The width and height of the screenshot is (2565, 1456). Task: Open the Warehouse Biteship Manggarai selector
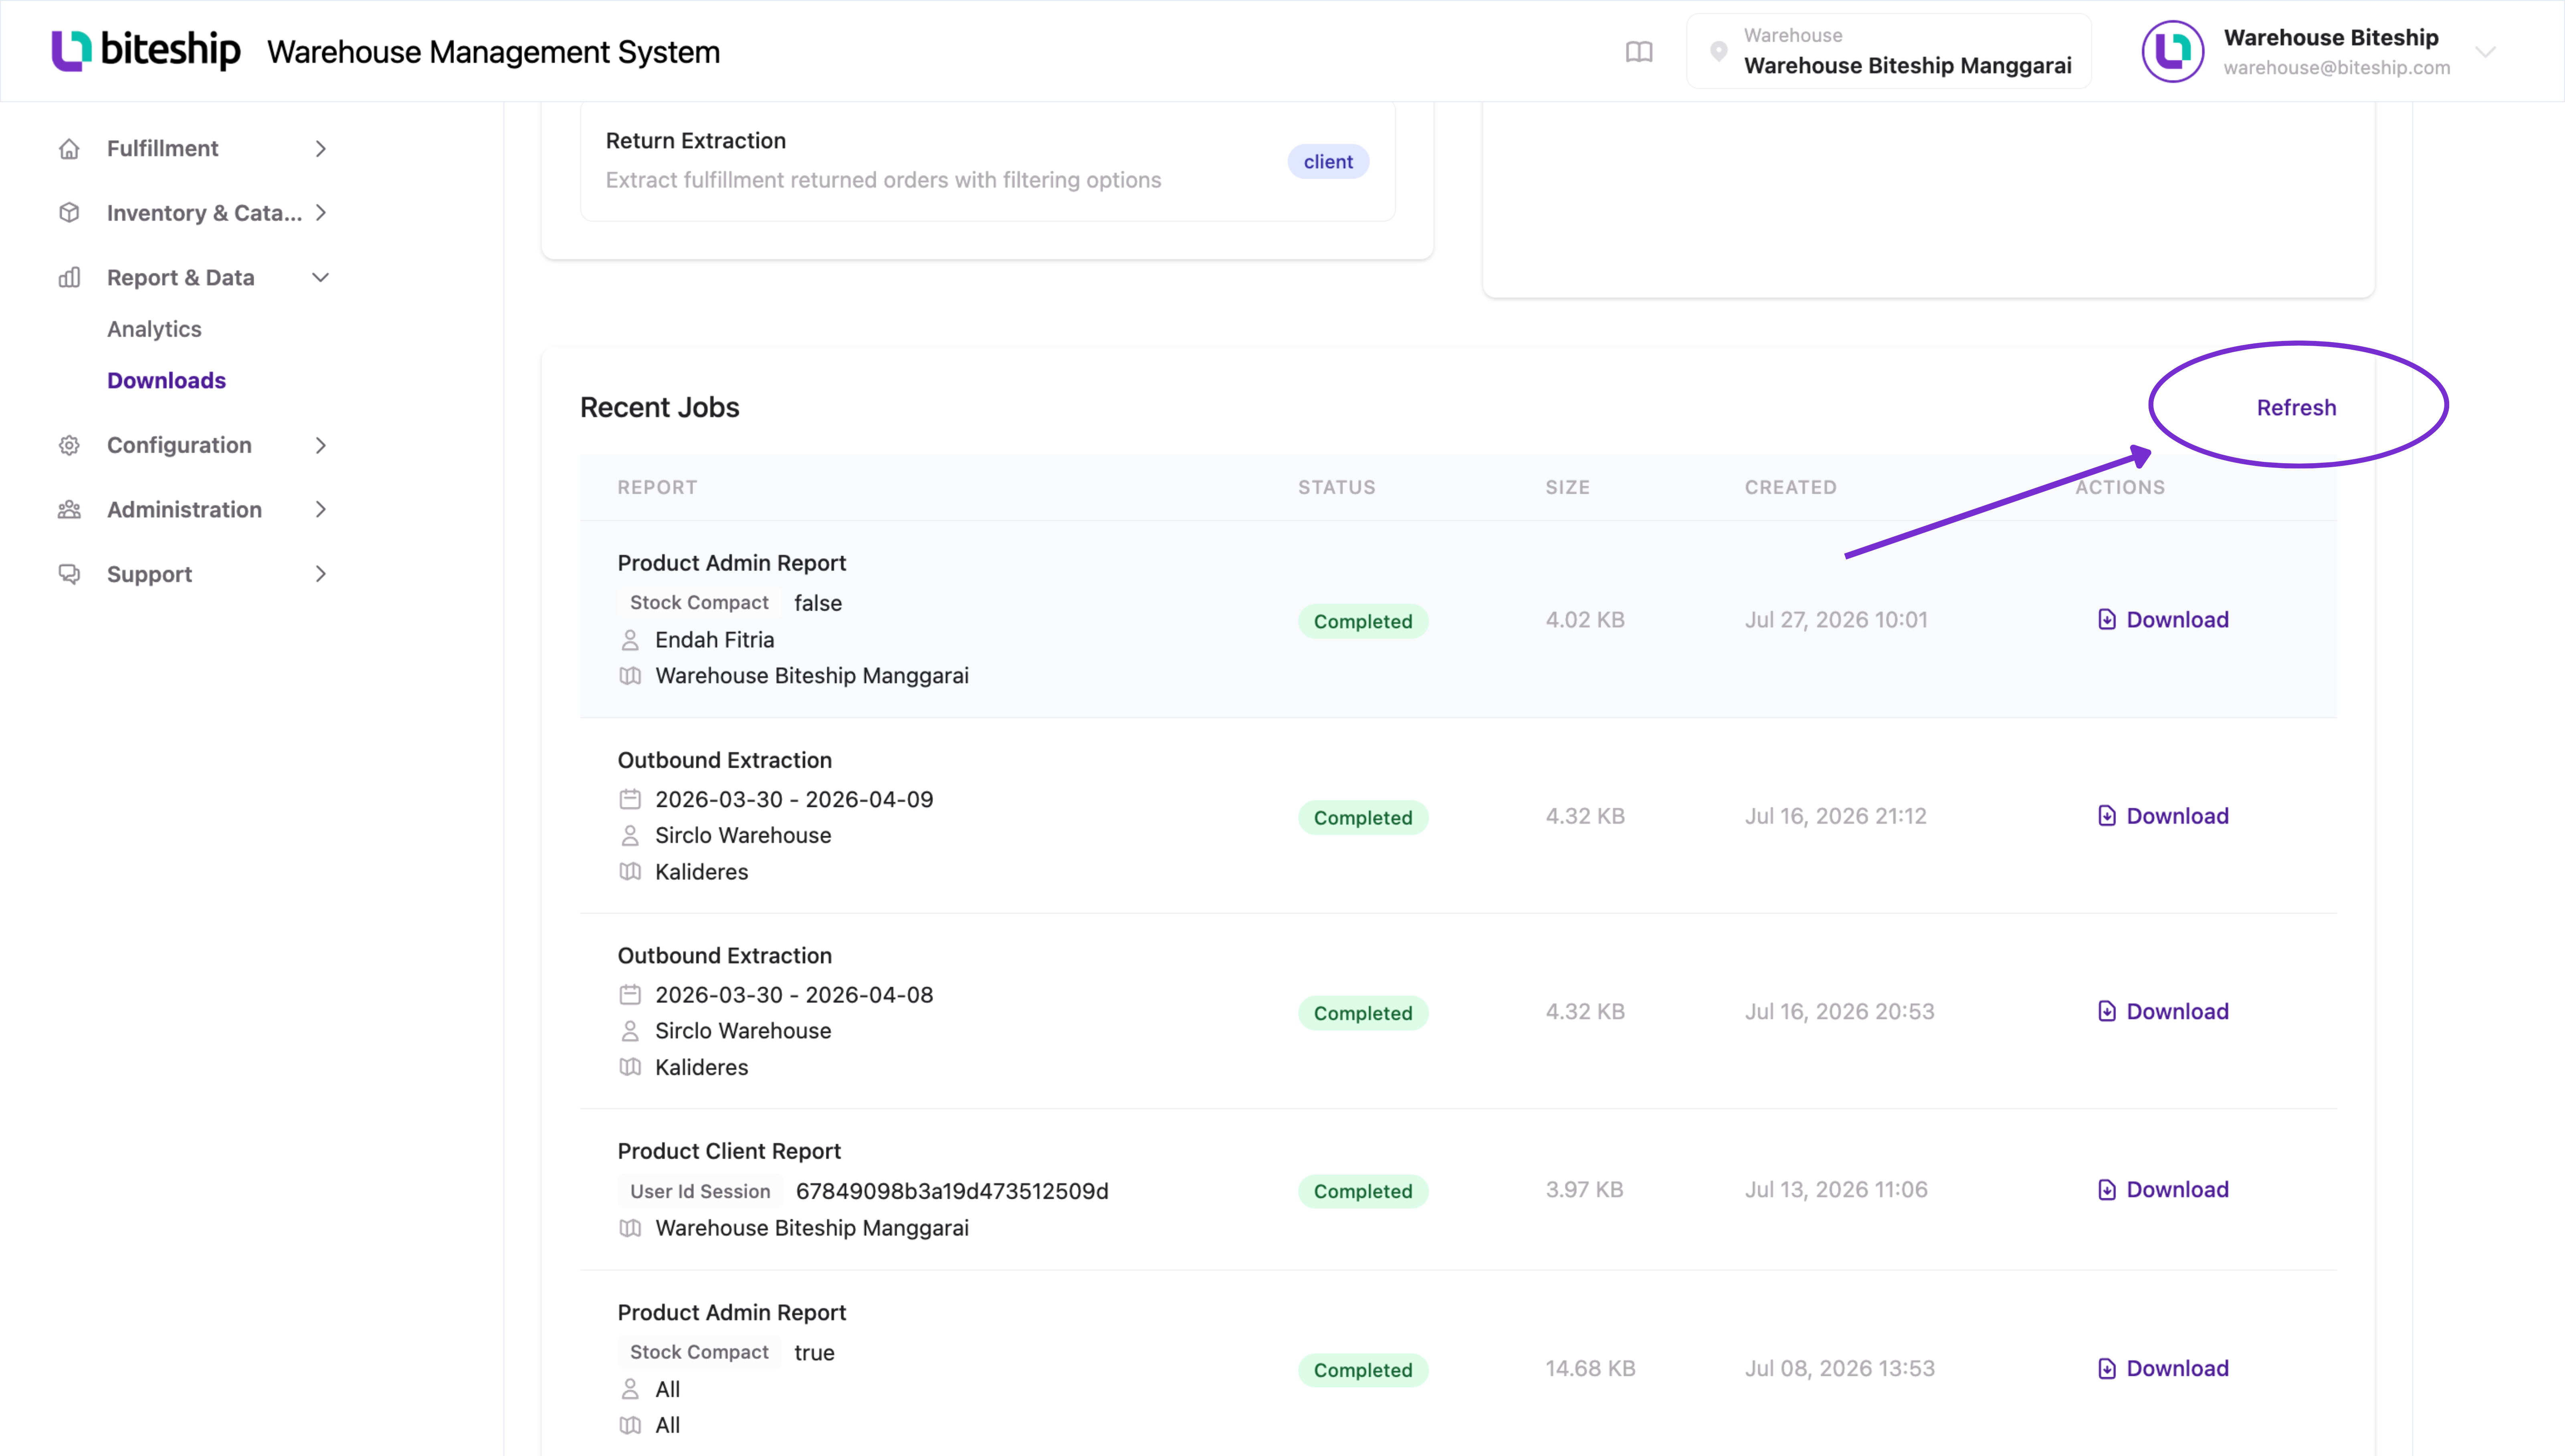(1889, 51)
